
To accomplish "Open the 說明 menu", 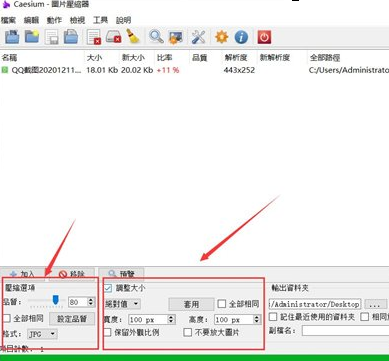I will [x=123, y=20].
